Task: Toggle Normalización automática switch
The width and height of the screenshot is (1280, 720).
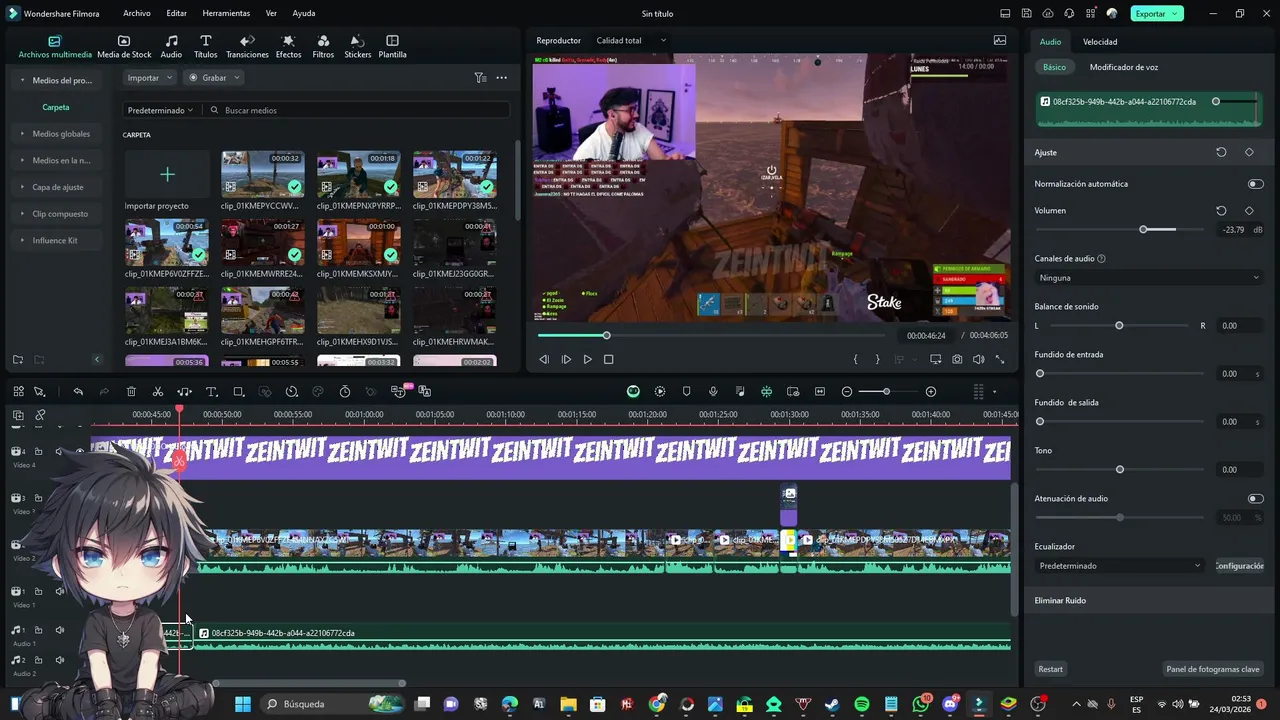Action: pyautogui.click(x=1255, y=184)
